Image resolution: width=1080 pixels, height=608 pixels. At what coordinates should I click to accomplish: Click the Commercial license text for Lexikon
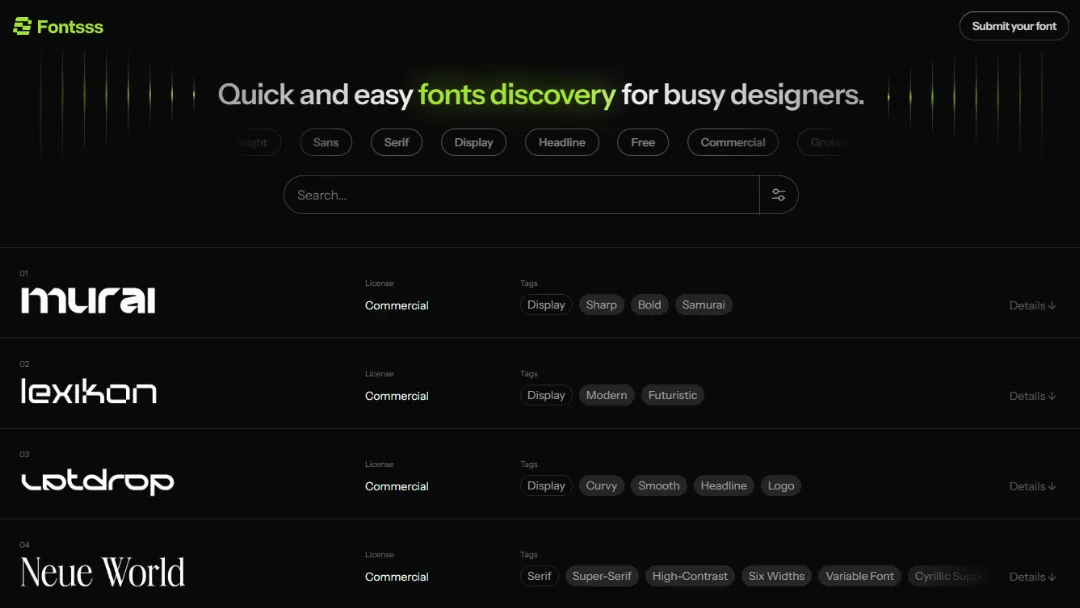(397, 396)
